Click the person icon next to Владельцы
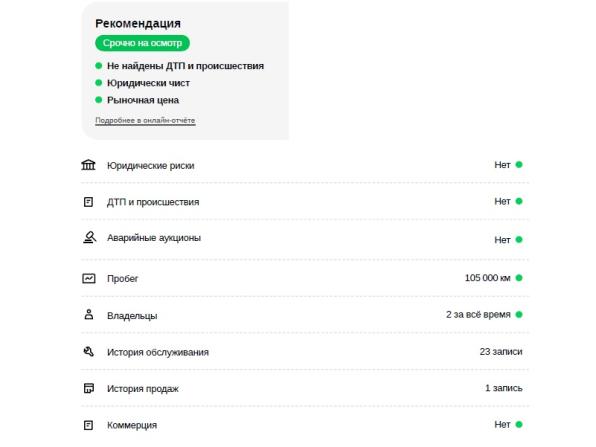Screen dimensions: 596x447 [89, 315]
